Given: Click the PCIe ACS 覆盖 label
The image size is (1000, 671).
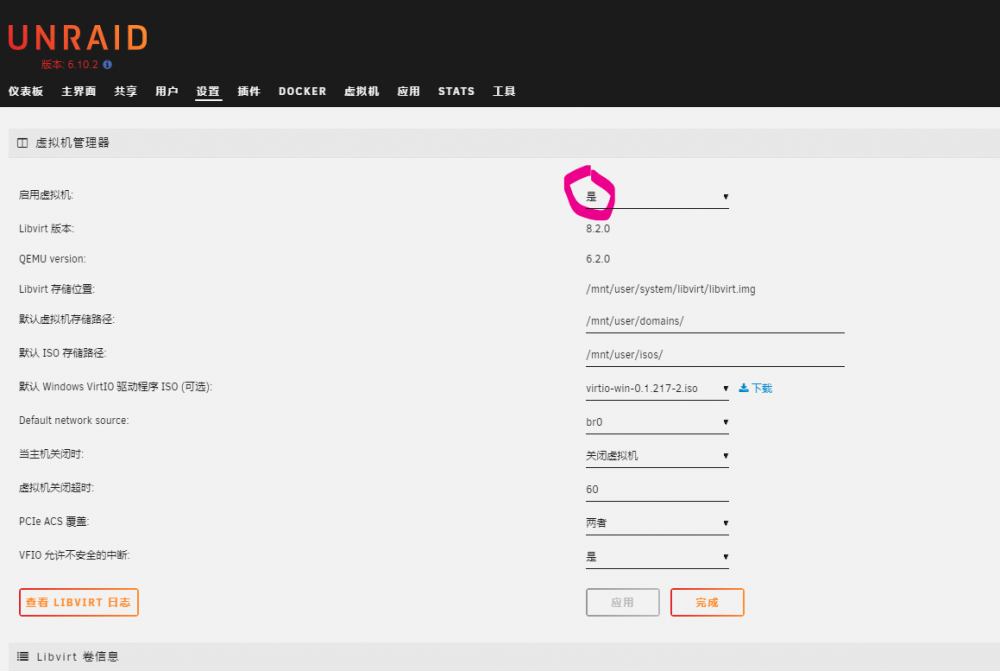Looking at the screenshot, I should [54, 521].
